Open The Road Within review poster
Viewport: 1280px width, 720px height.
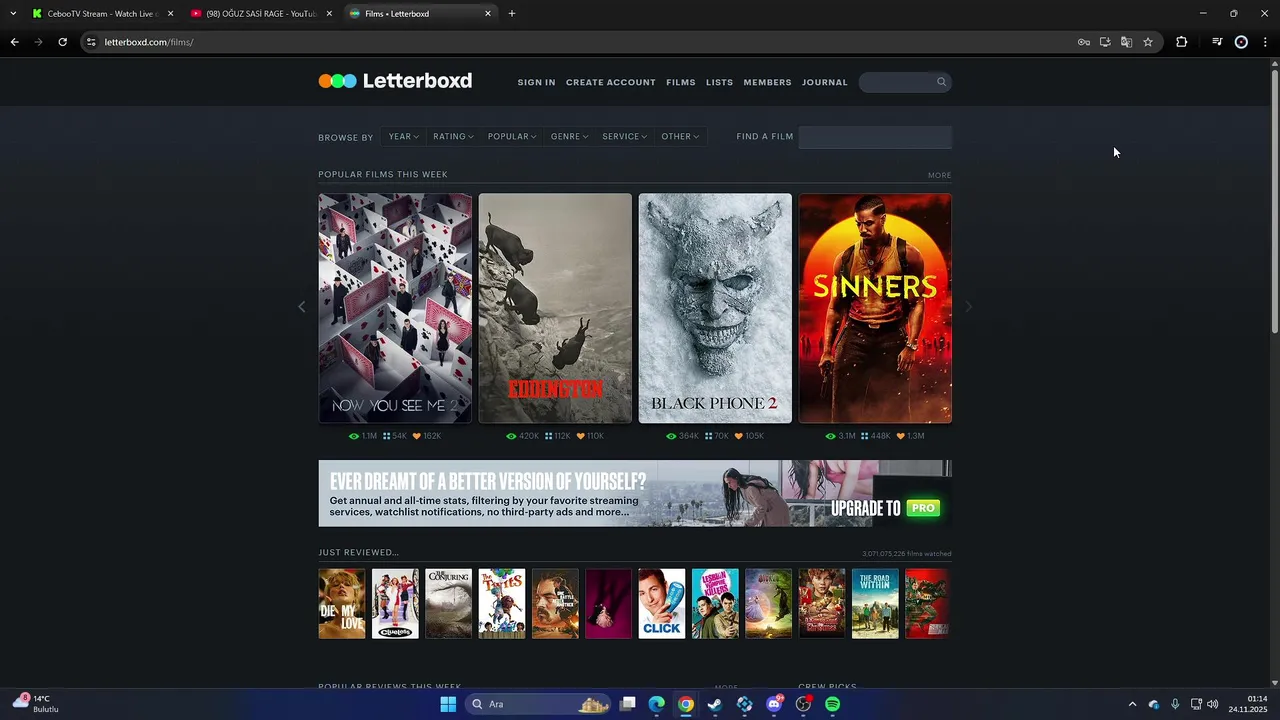click(875, 603)
